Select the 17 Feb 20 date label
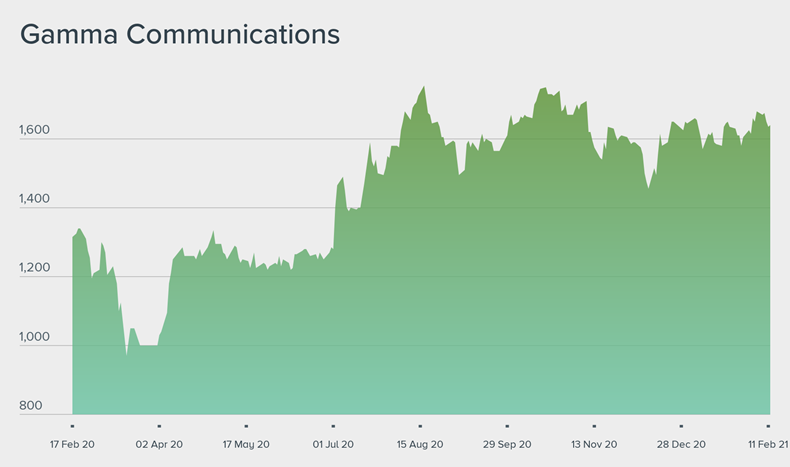Image resolution: width=790 pixels, height=467 pixels. (x=73, y=443)
